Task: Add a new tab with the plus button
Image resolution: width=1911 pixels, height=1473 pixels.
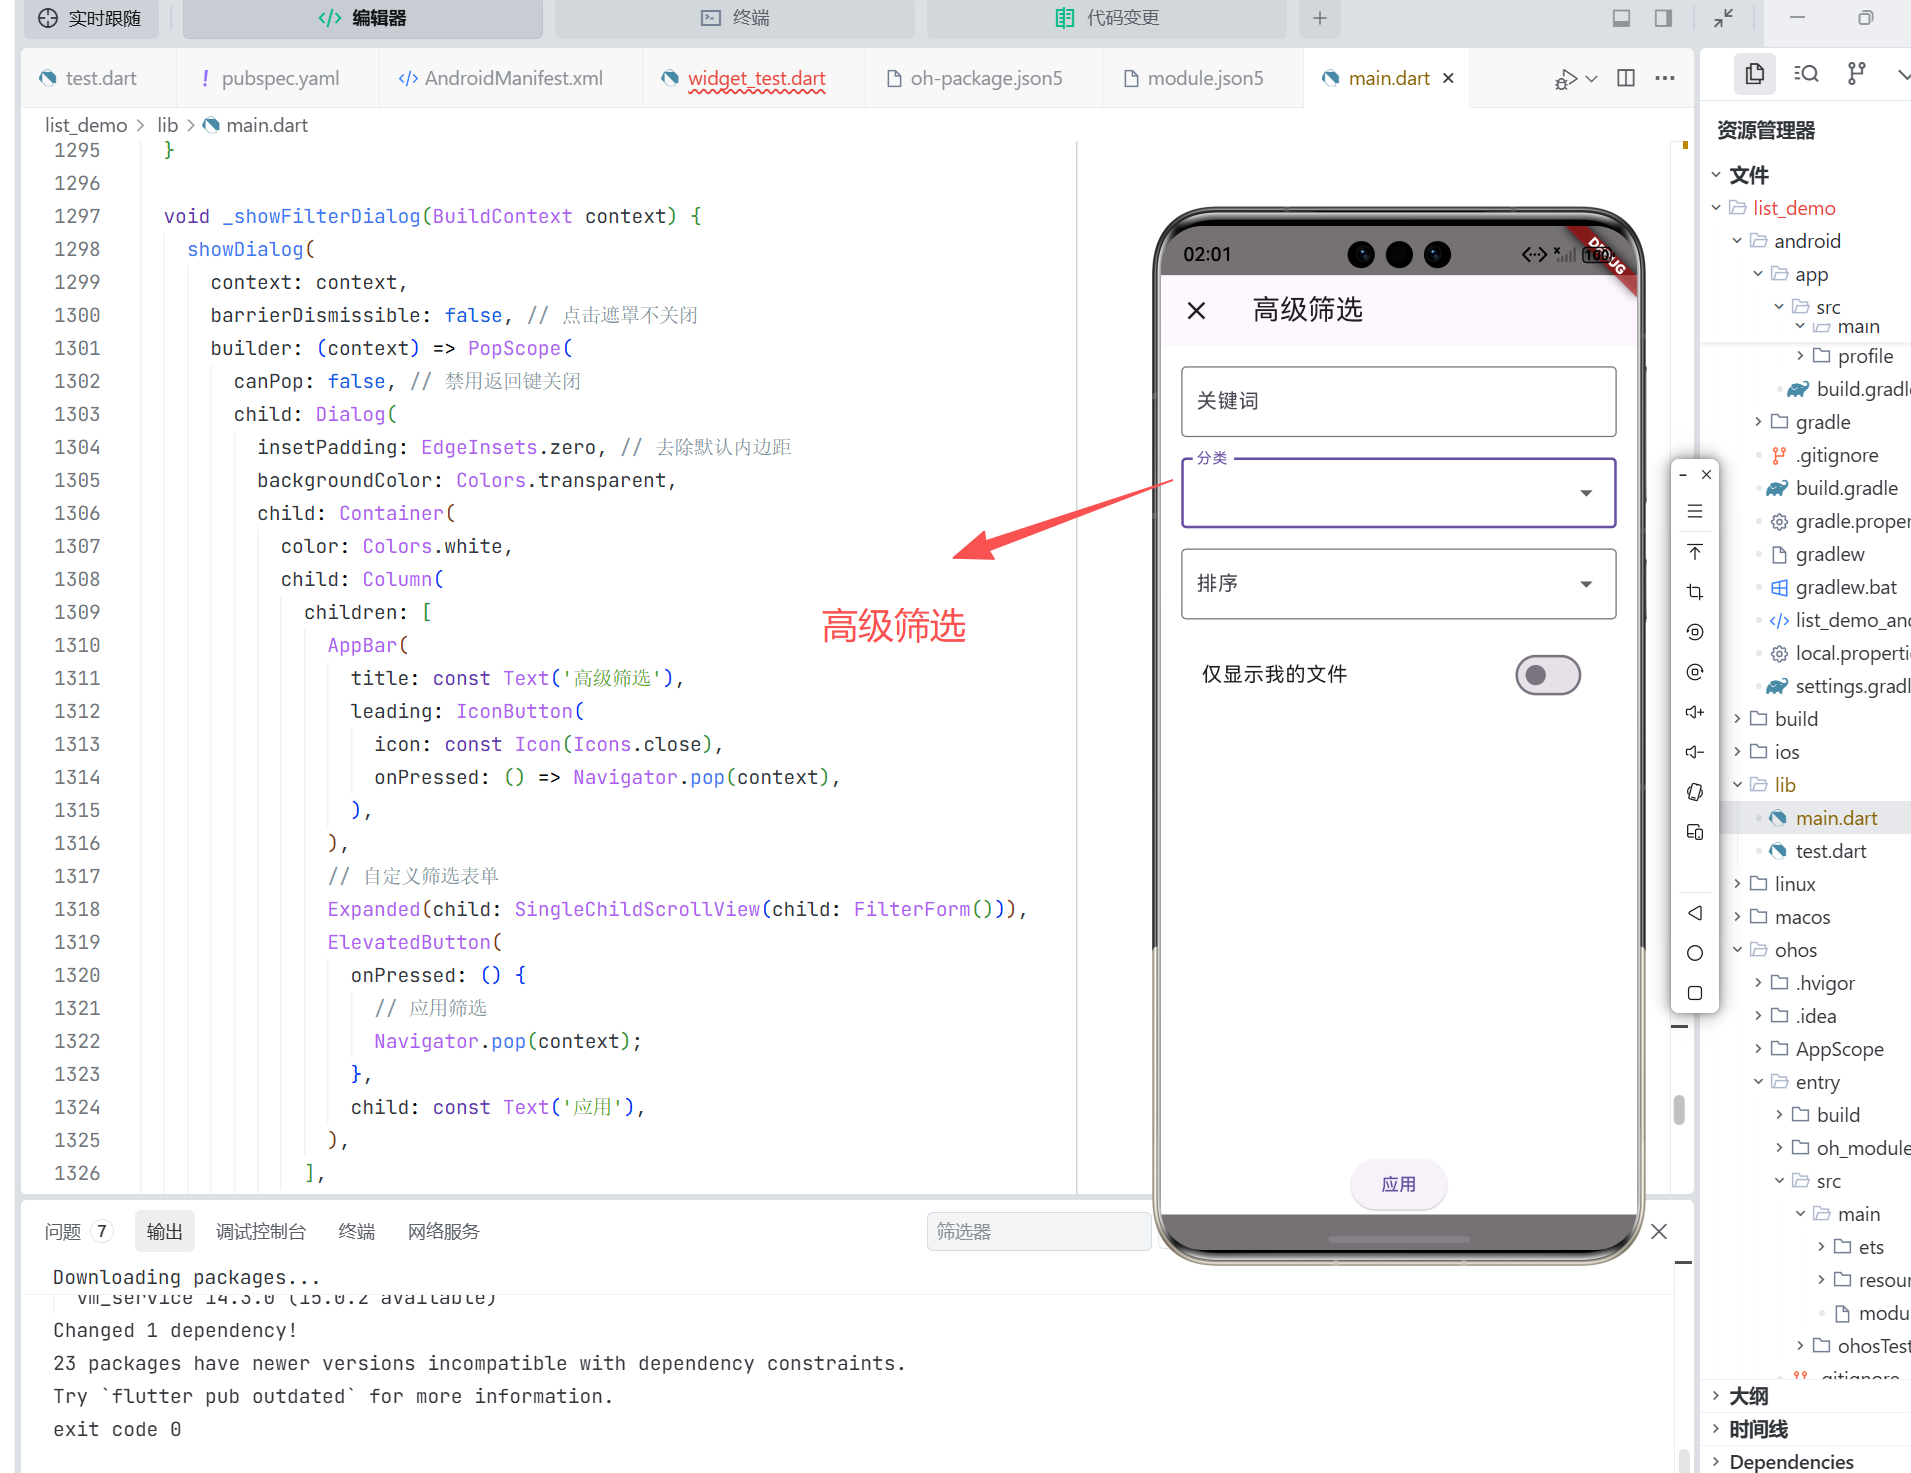Action: tap(1320, 18)
